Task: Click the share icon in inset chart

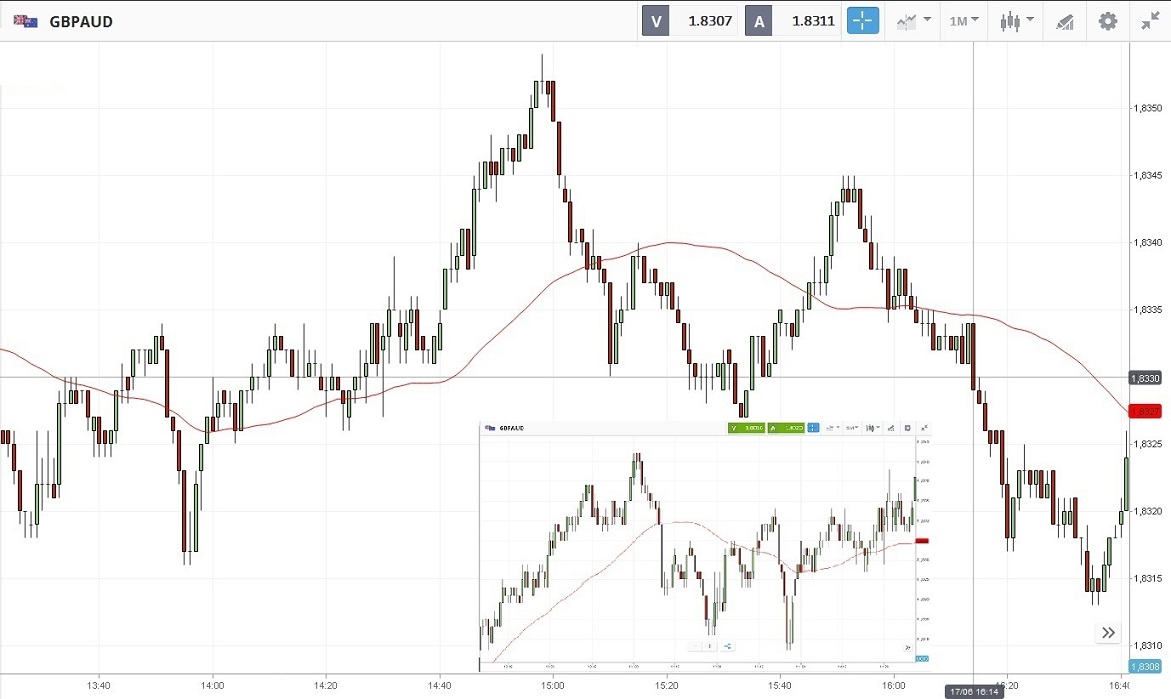Action: pyautogui.click(x=727, y=646)
